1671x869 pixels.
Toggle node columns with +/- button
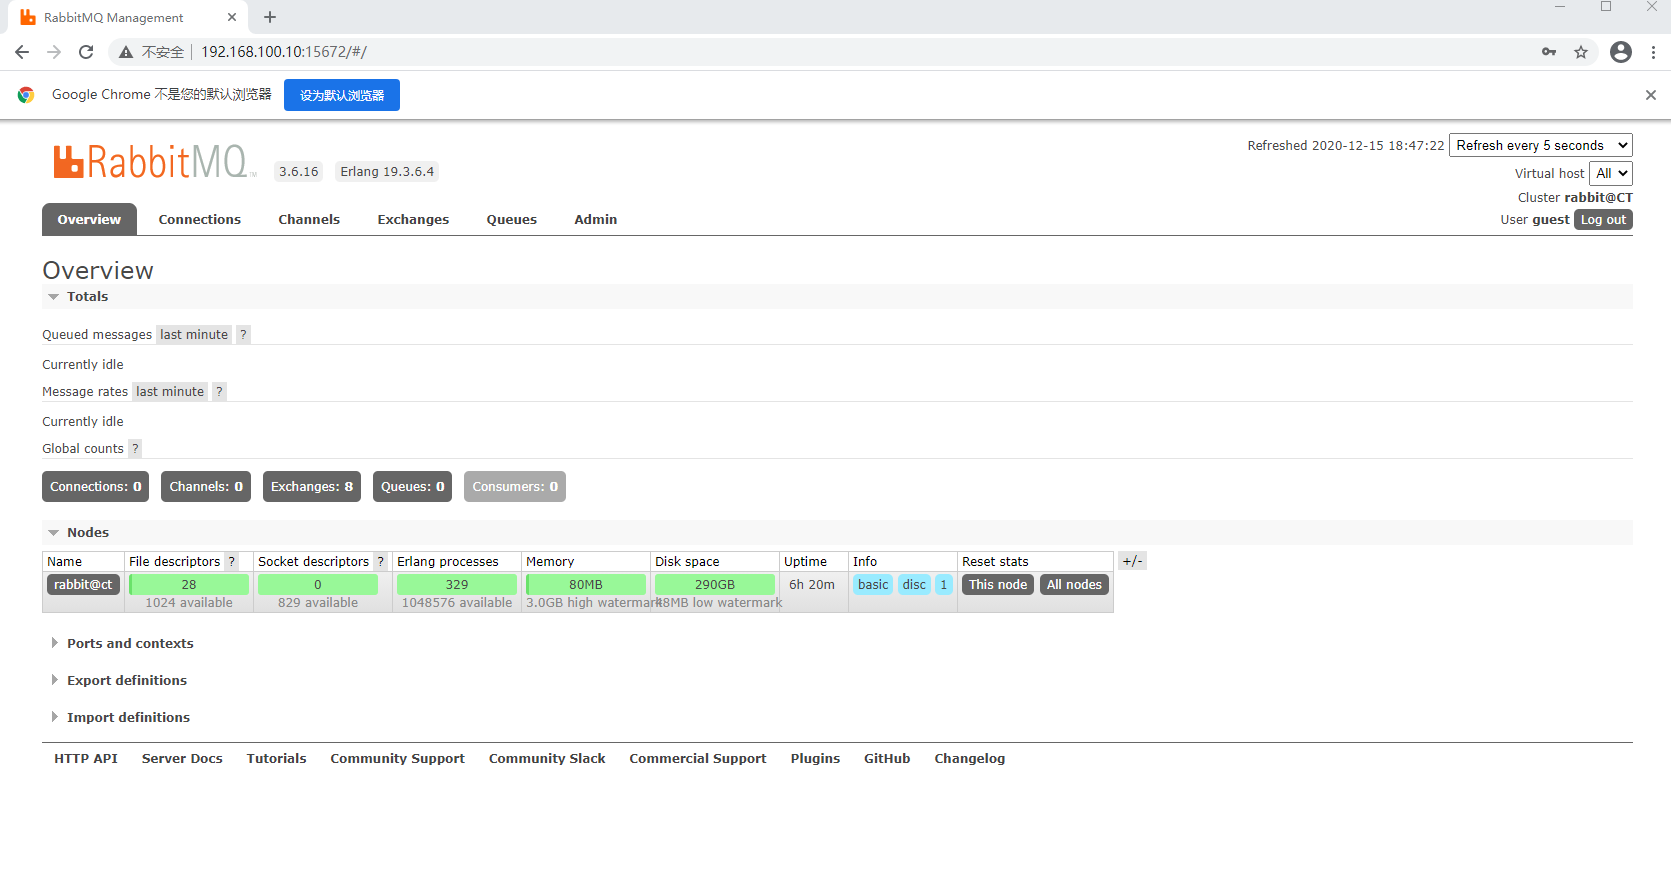coord(1132,561)
